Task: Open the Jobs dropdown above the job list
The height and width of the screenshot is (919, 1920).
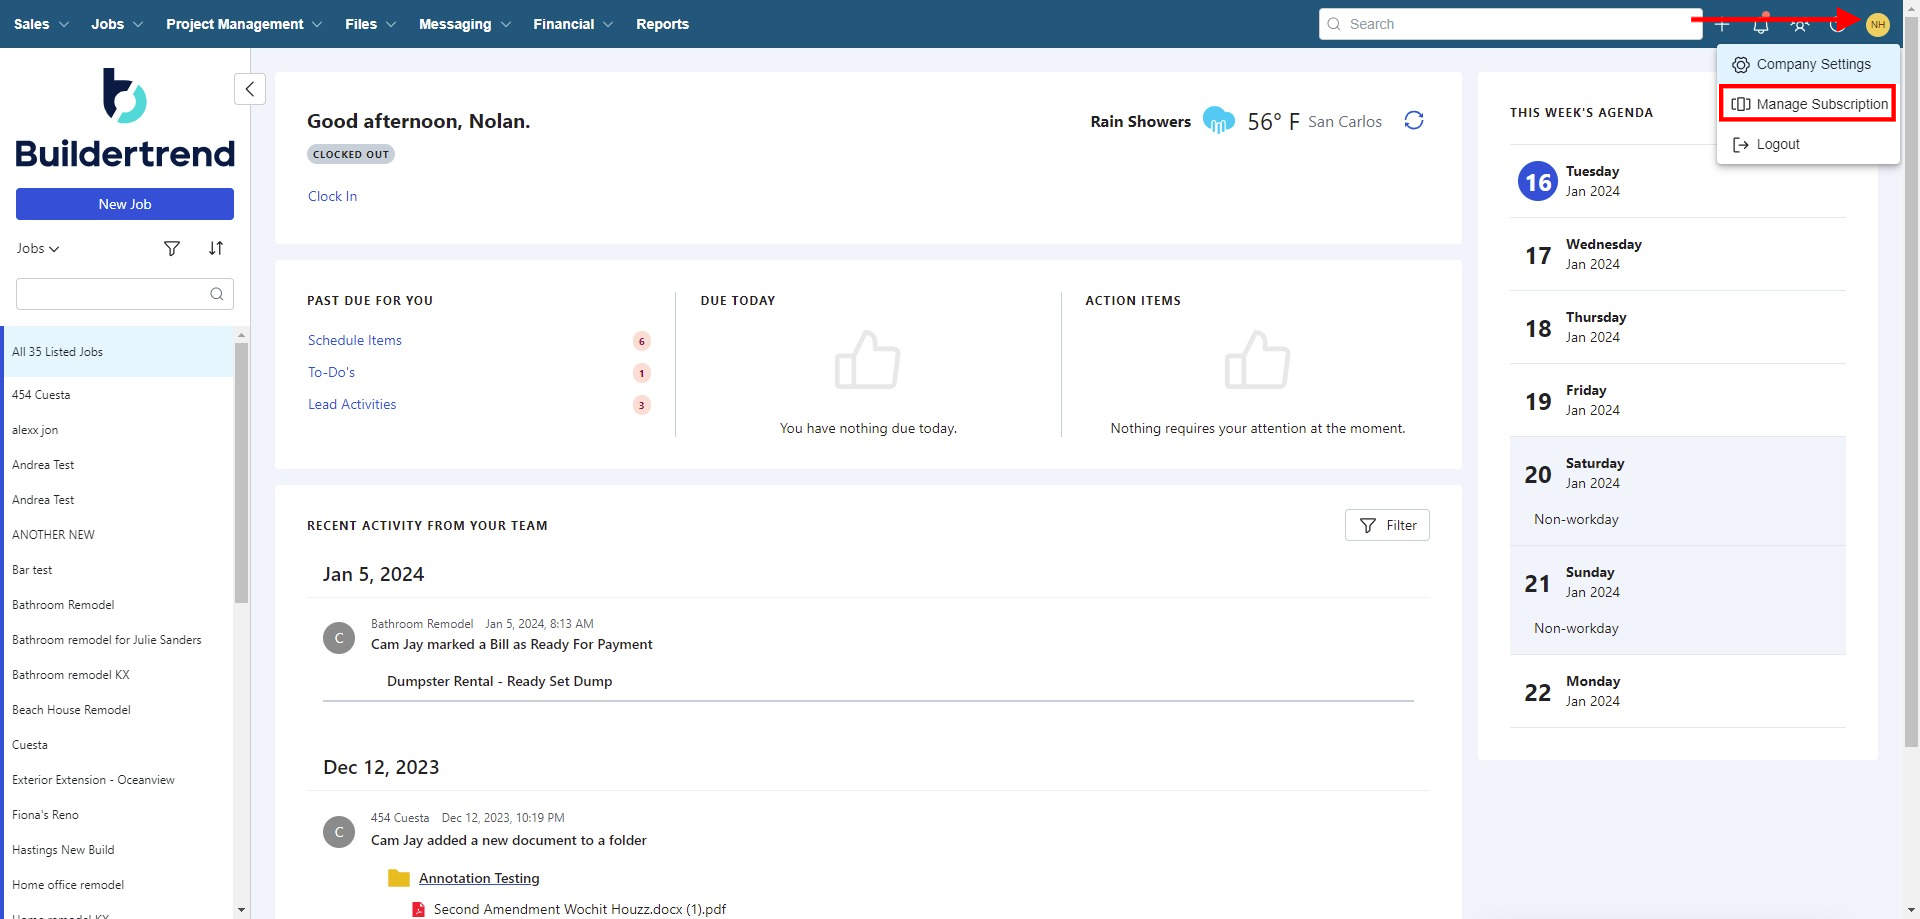Action: pyautogui.click(x=38, y=248)
